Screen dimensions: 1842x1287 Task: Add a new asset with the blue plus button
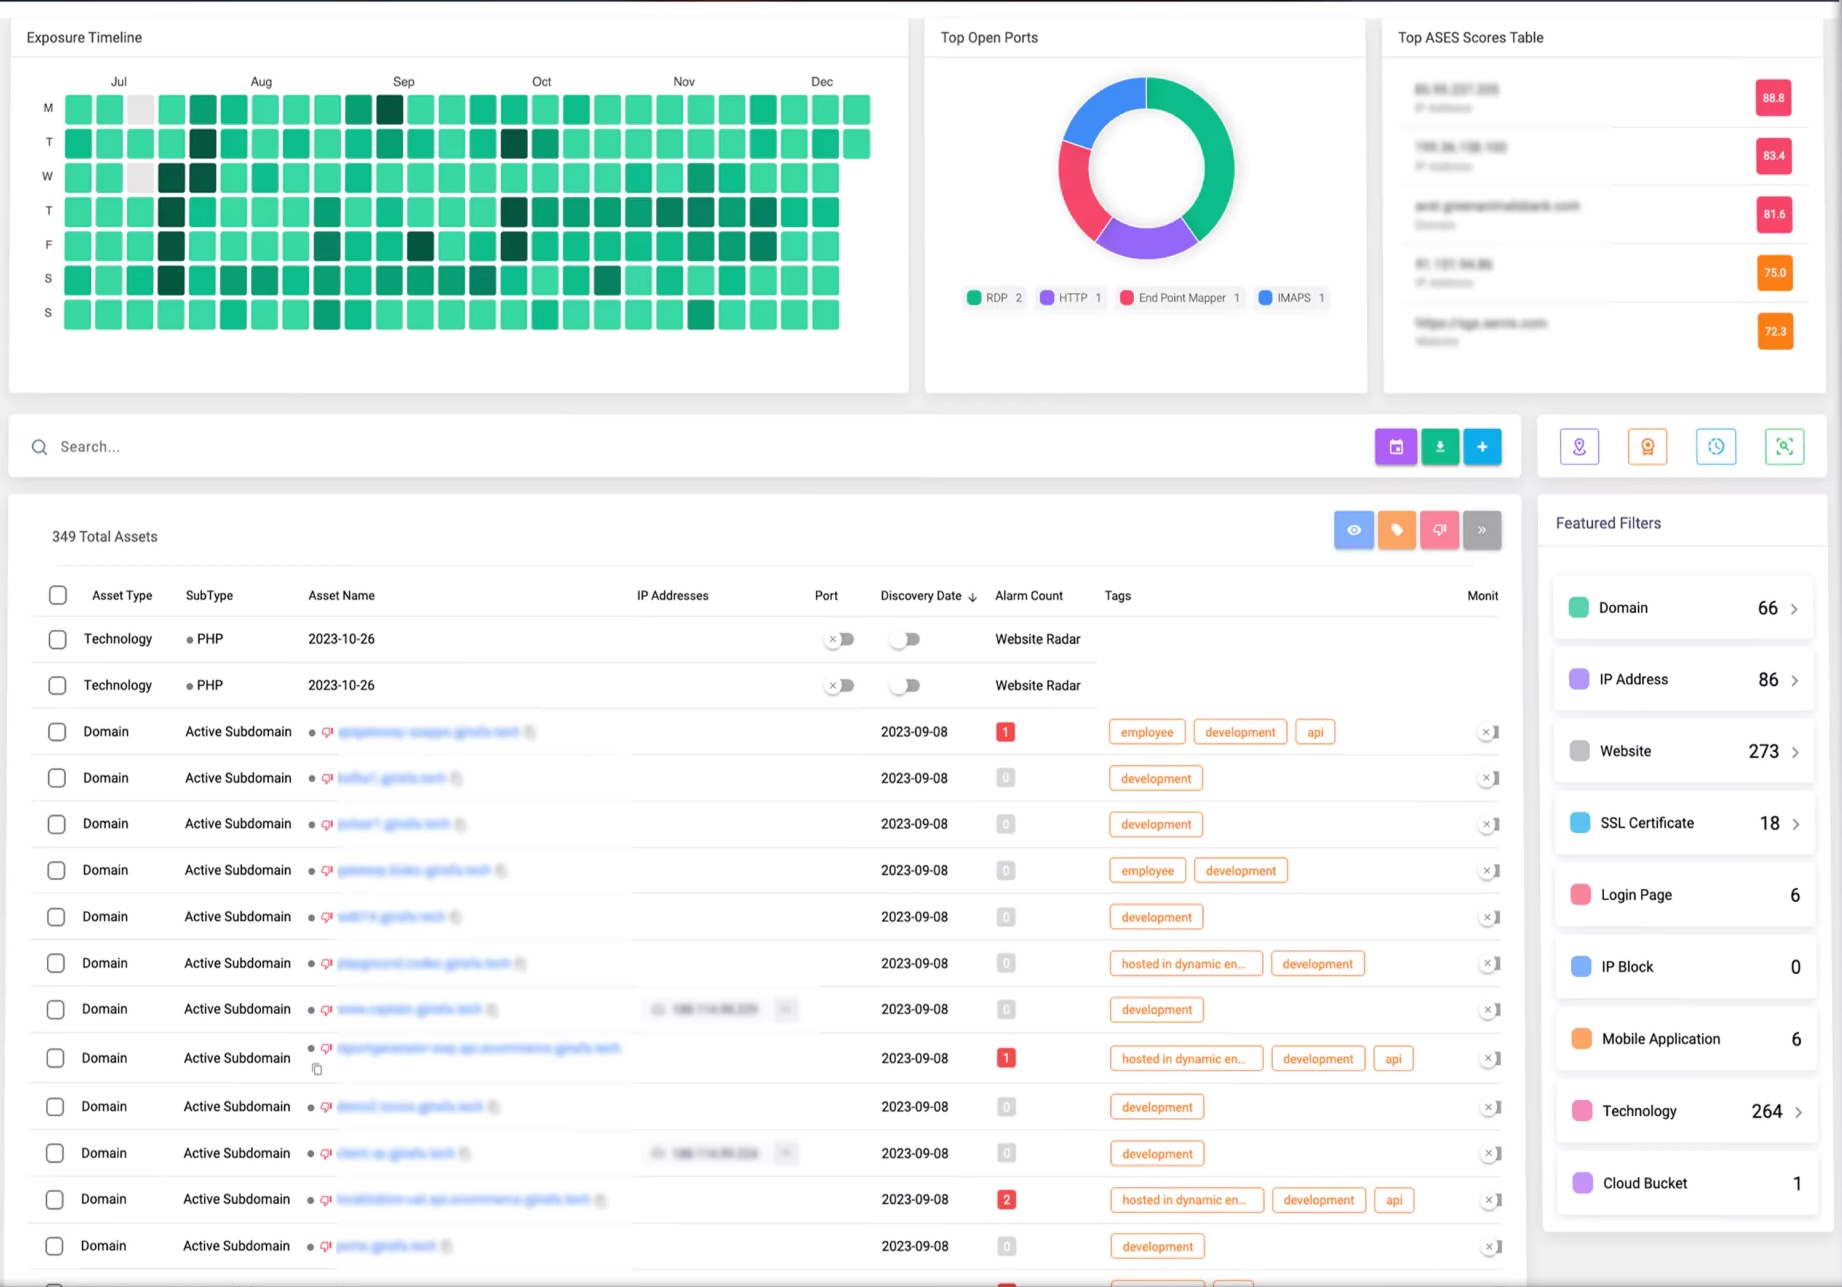coord(1482,447)
